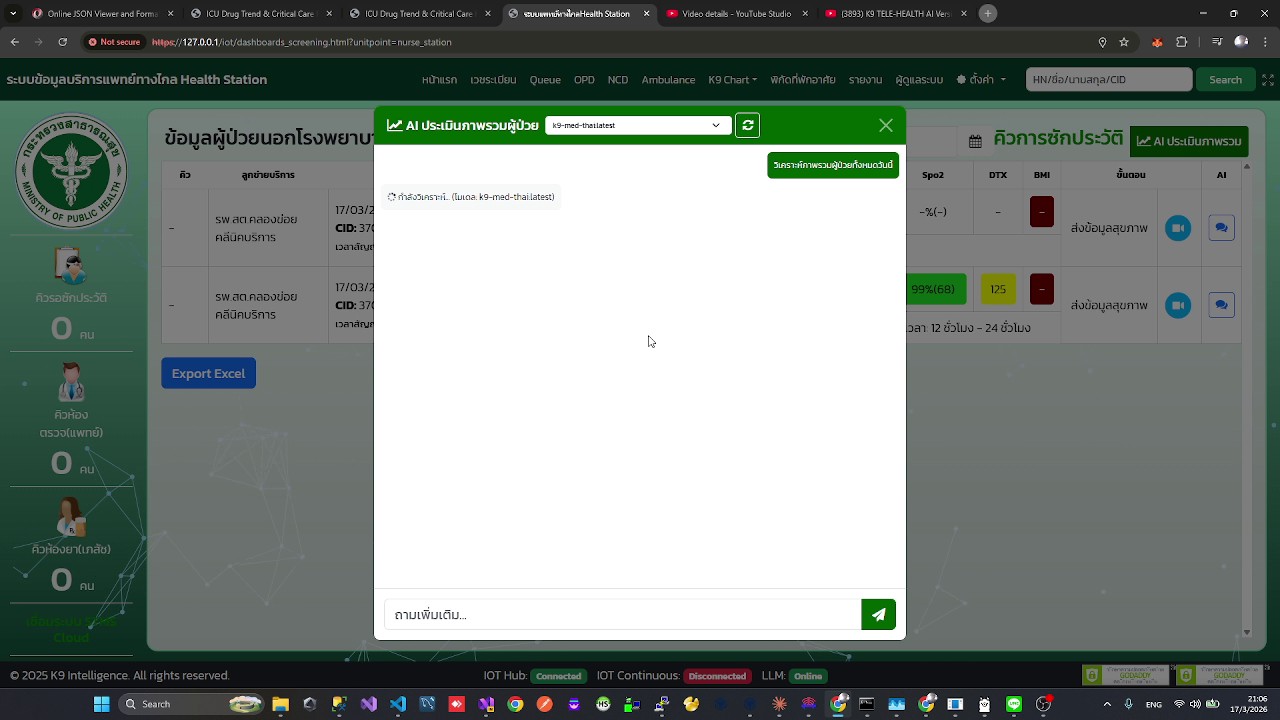Viewport: 1280px width, 720px height.
Task: Click the history-taking queue clipboard icon
Action: pos(71,266)
